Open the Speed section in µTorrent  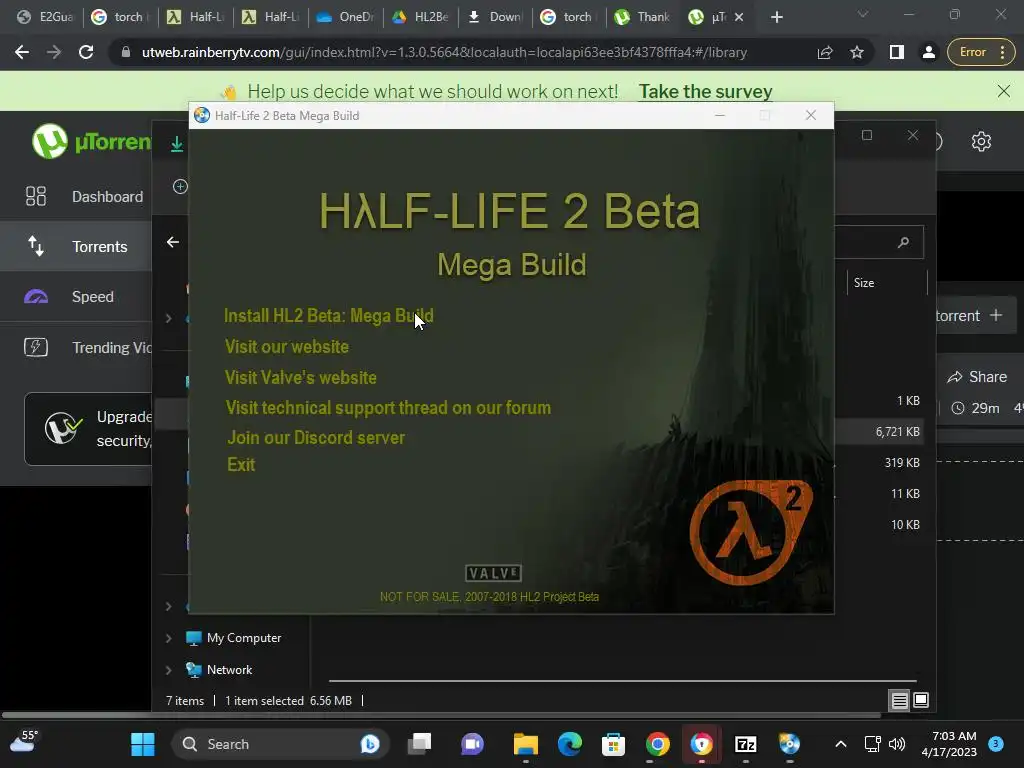(76, 296)
